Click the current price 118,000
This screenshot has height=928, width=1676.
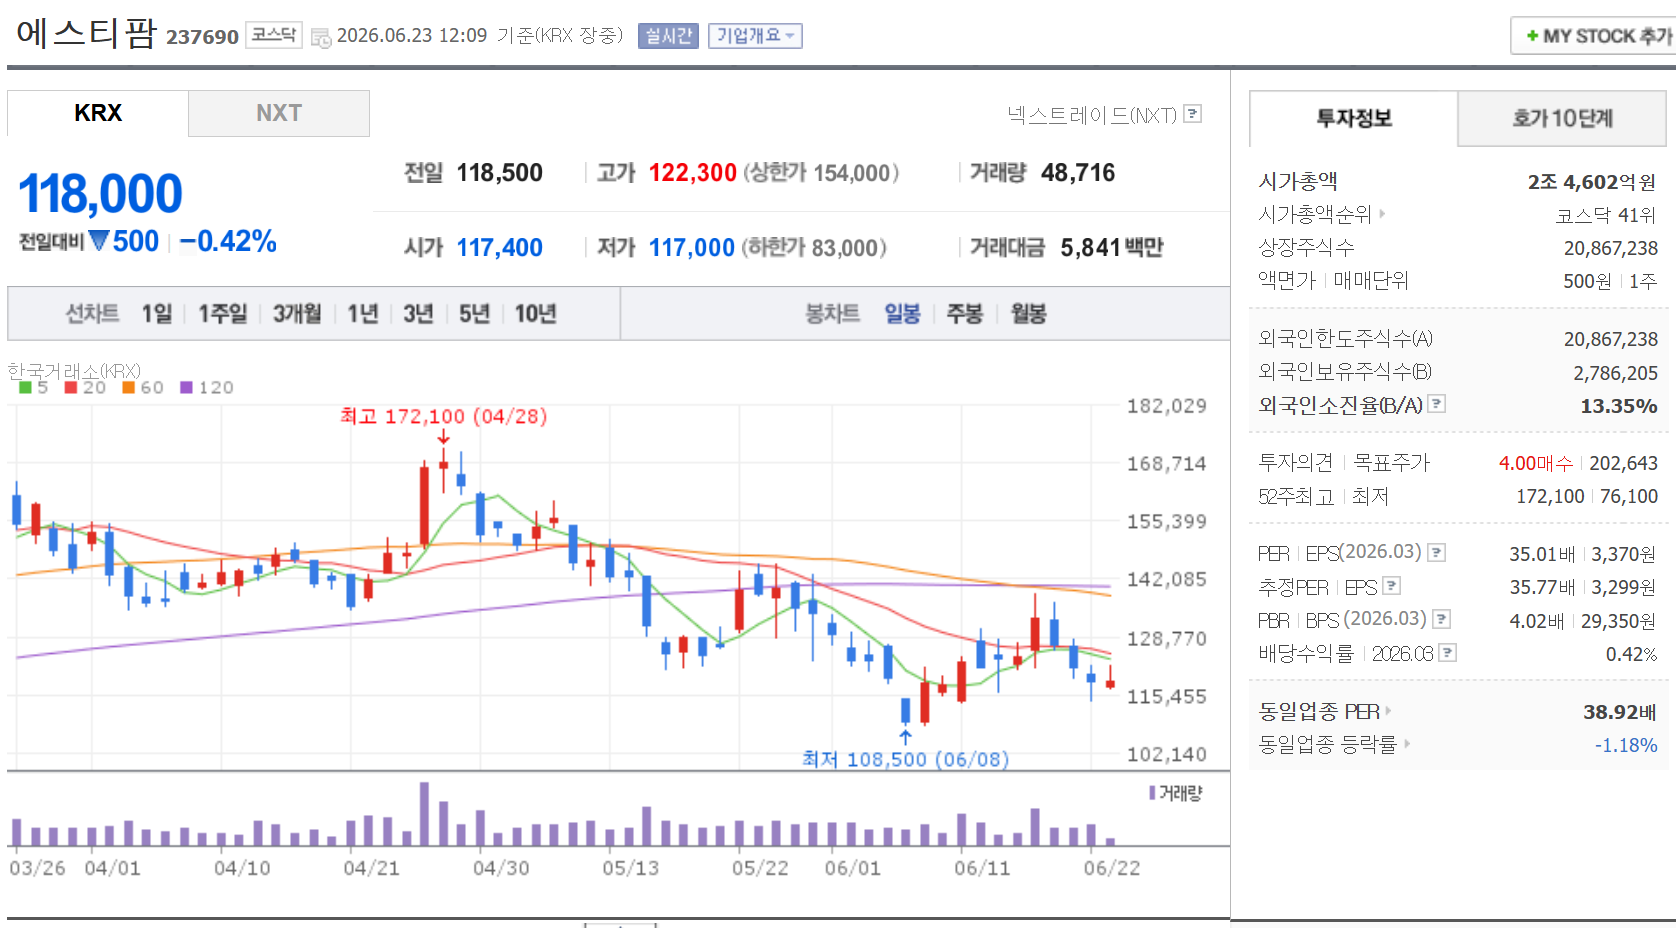(x=100, y=194)
